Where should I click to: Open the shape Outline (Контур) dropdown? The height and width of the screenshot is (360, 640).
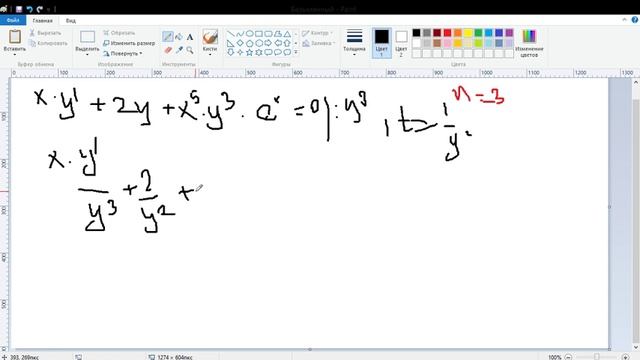point(318,33)
